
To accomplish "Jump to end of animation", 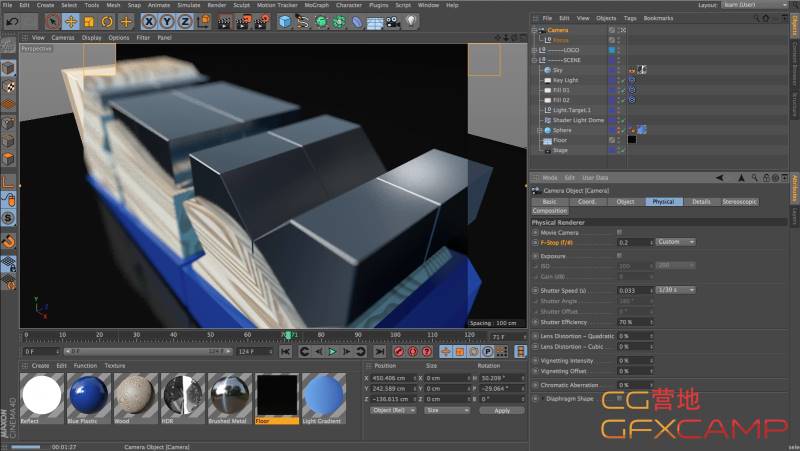I will [x=380, y=352].
